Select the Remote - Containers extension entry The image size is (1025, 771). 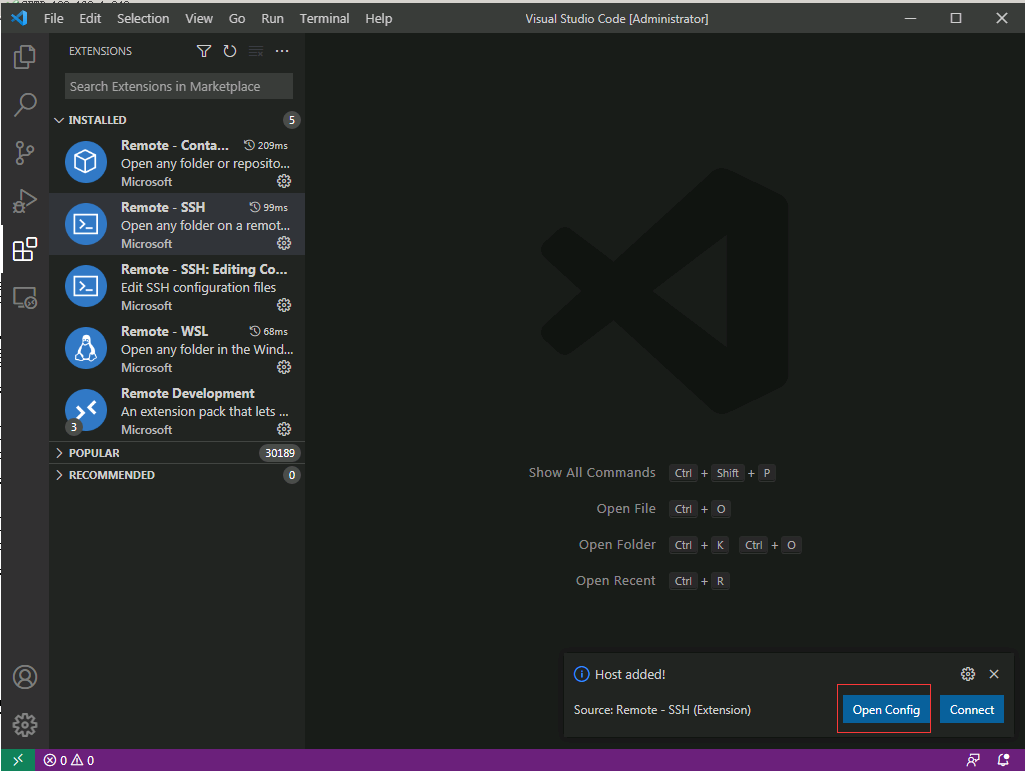176,162
